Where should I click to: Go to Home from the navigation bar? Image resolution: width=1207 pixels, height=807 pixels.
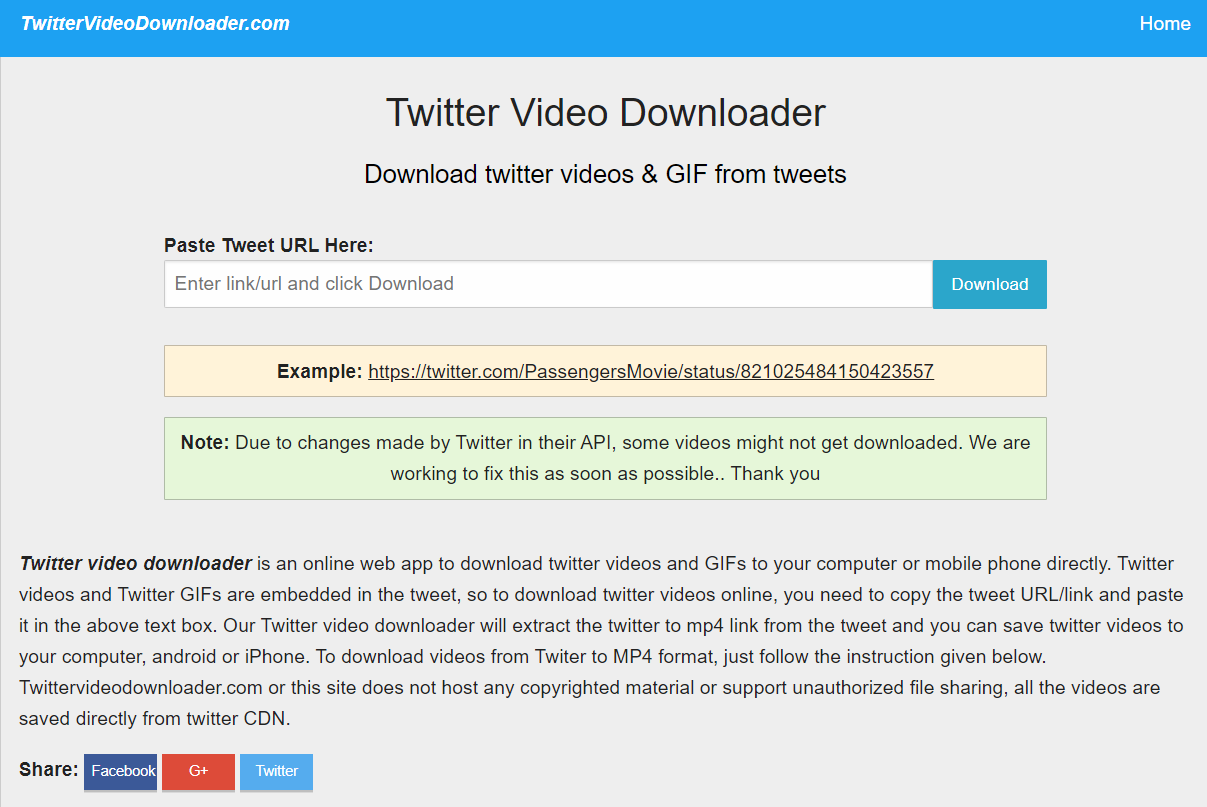pyautogui.click(x=1165, y=23)
